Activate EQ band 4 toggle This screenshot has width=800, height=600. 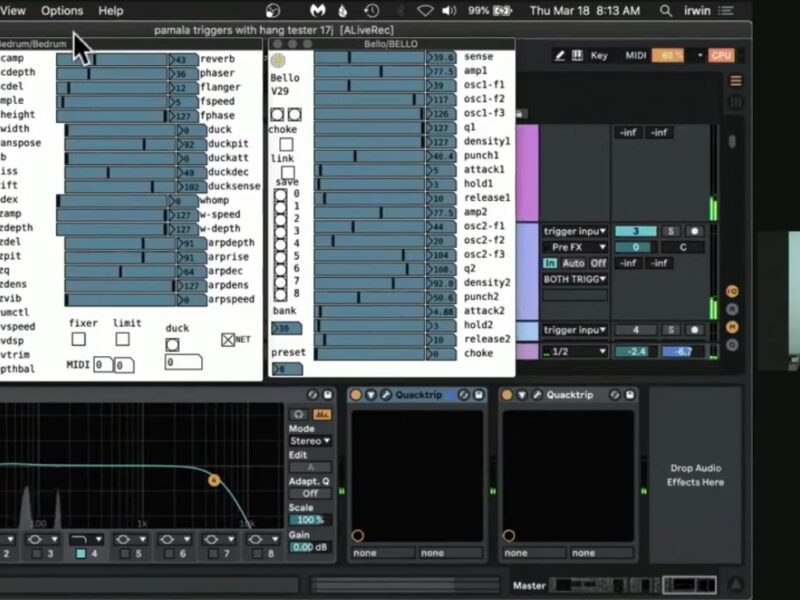point(81,553)
